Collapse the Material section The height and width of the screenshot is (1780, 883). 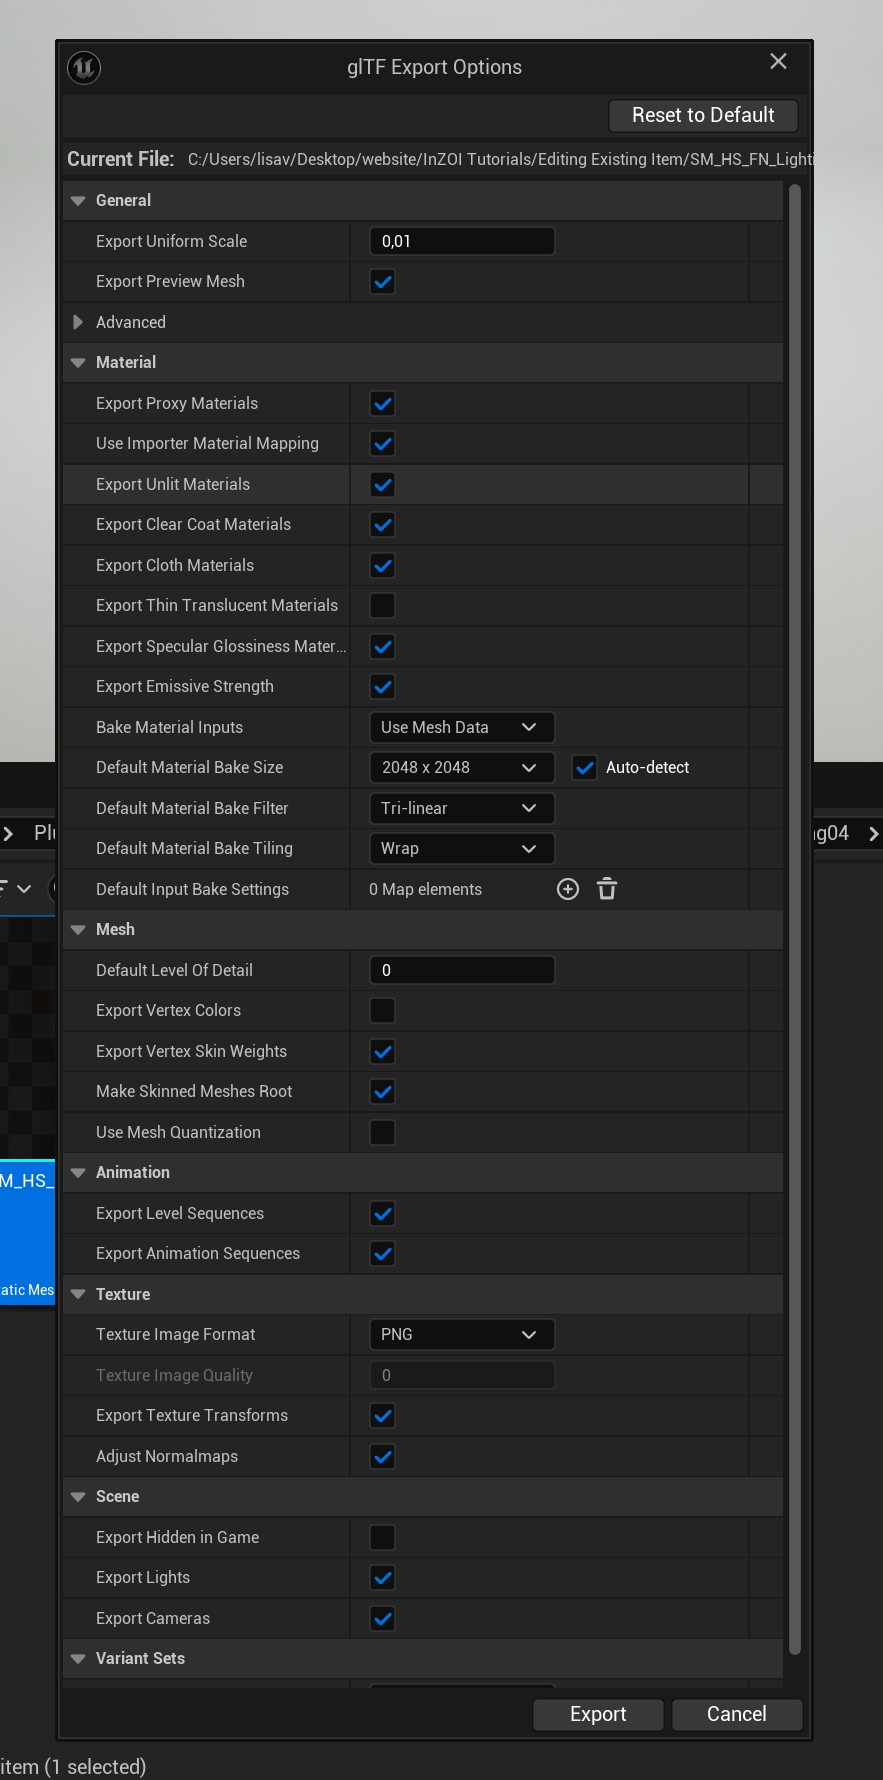78,363
